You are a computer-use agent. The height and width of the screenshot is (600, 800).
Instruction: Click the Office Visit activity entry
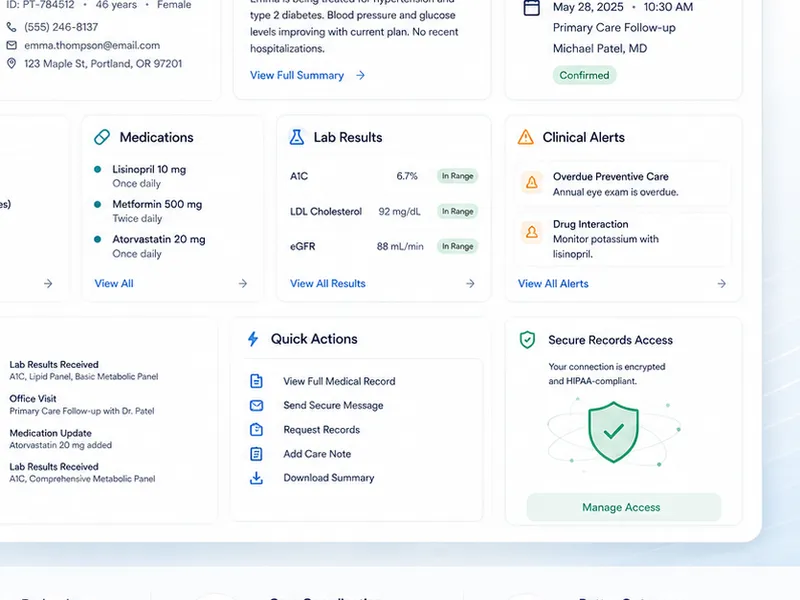click(x=82, y=405)
